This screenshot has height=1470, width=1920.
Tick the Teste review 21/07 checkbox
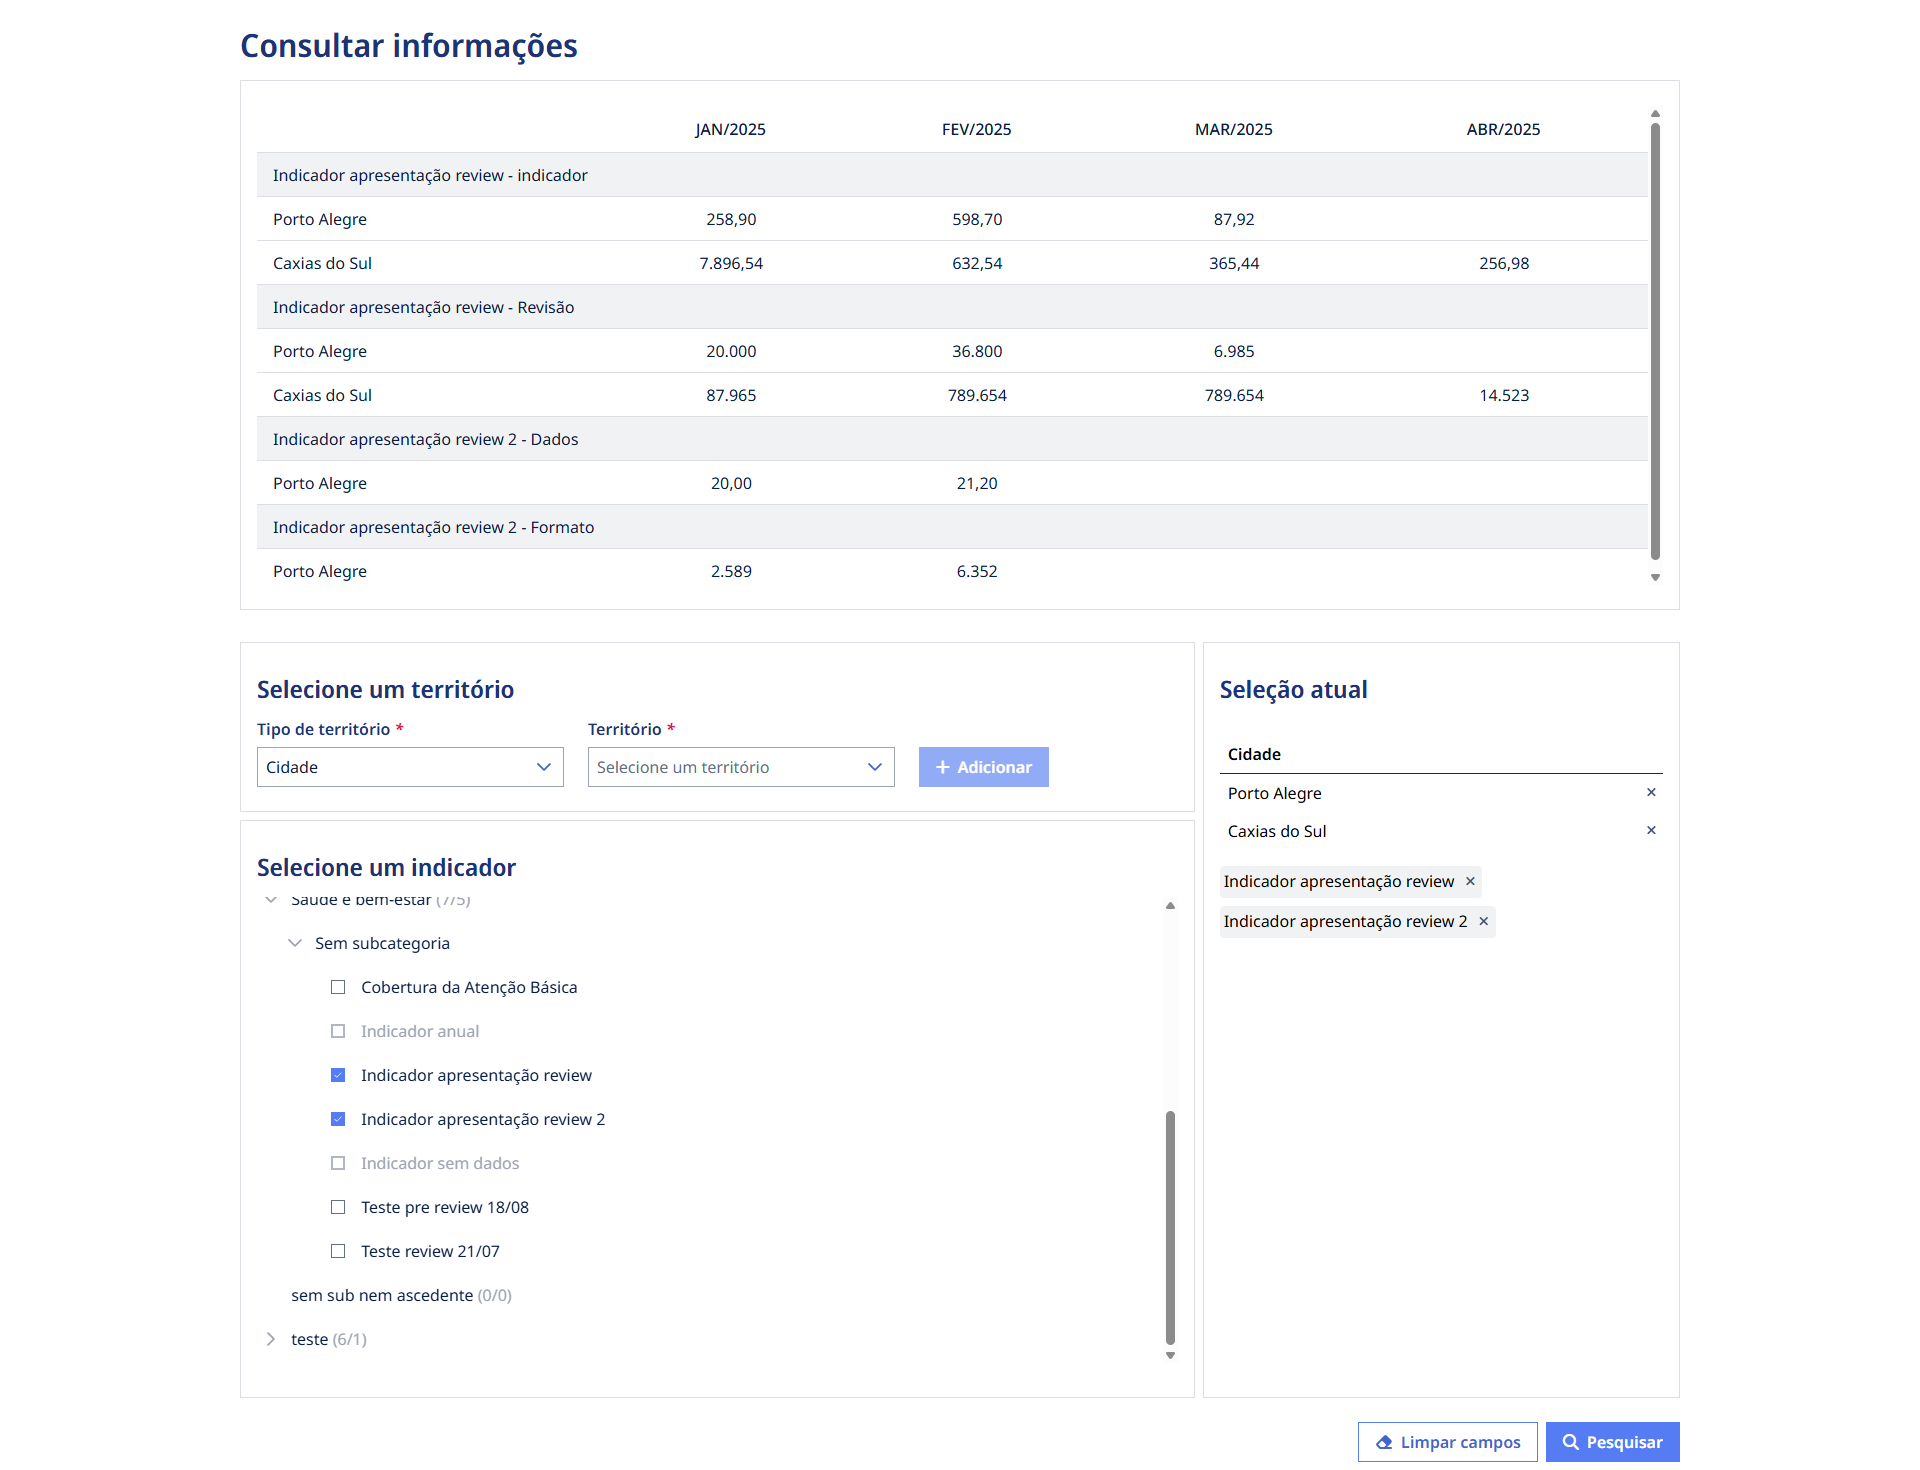click(338, 1251)
